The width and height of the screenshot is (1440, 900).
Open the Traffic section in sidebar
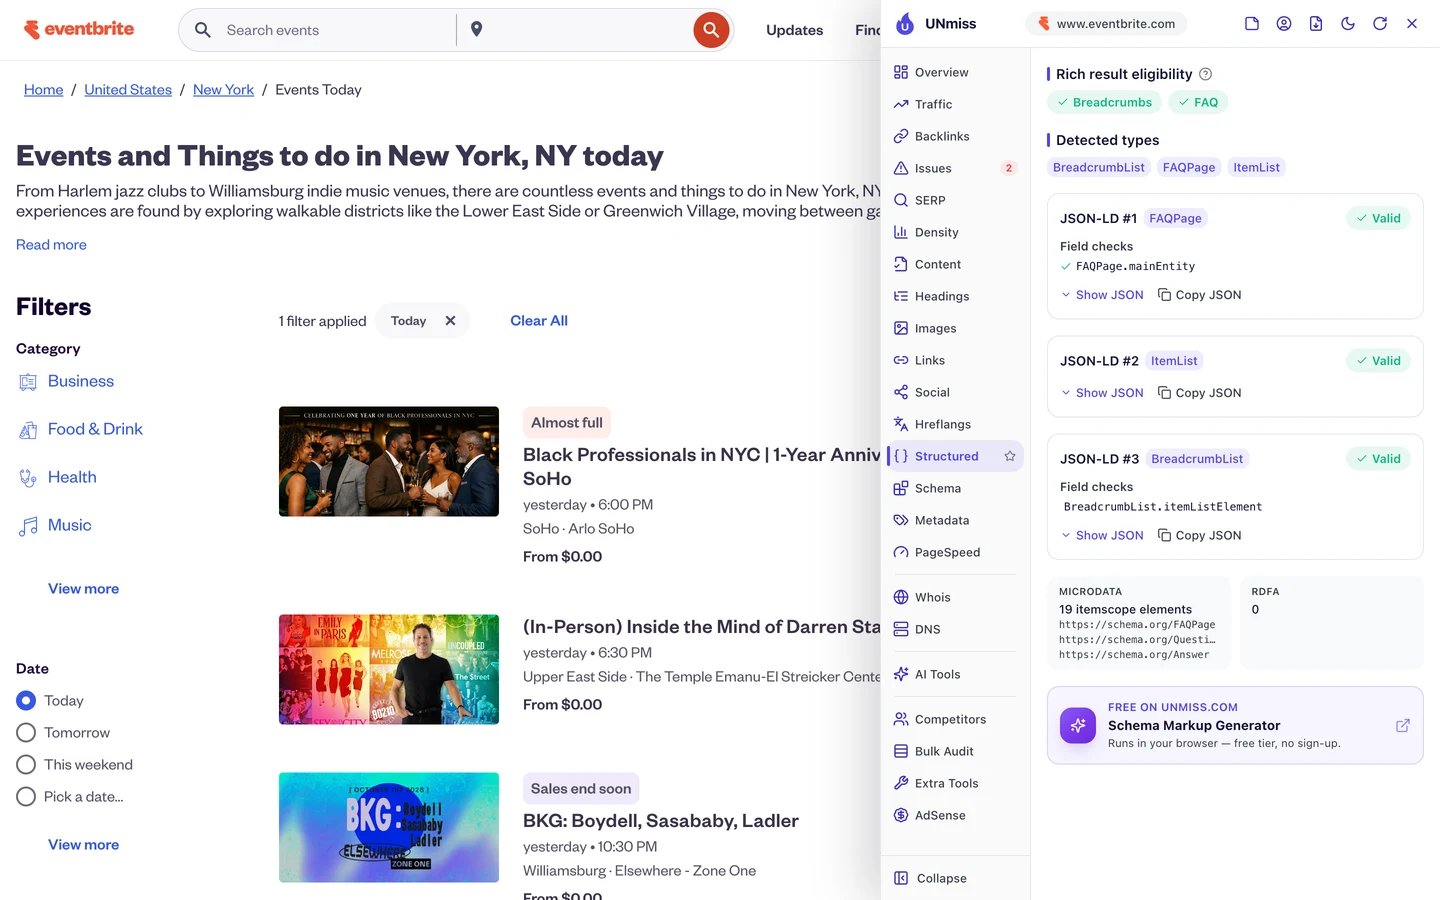(956, 104)
